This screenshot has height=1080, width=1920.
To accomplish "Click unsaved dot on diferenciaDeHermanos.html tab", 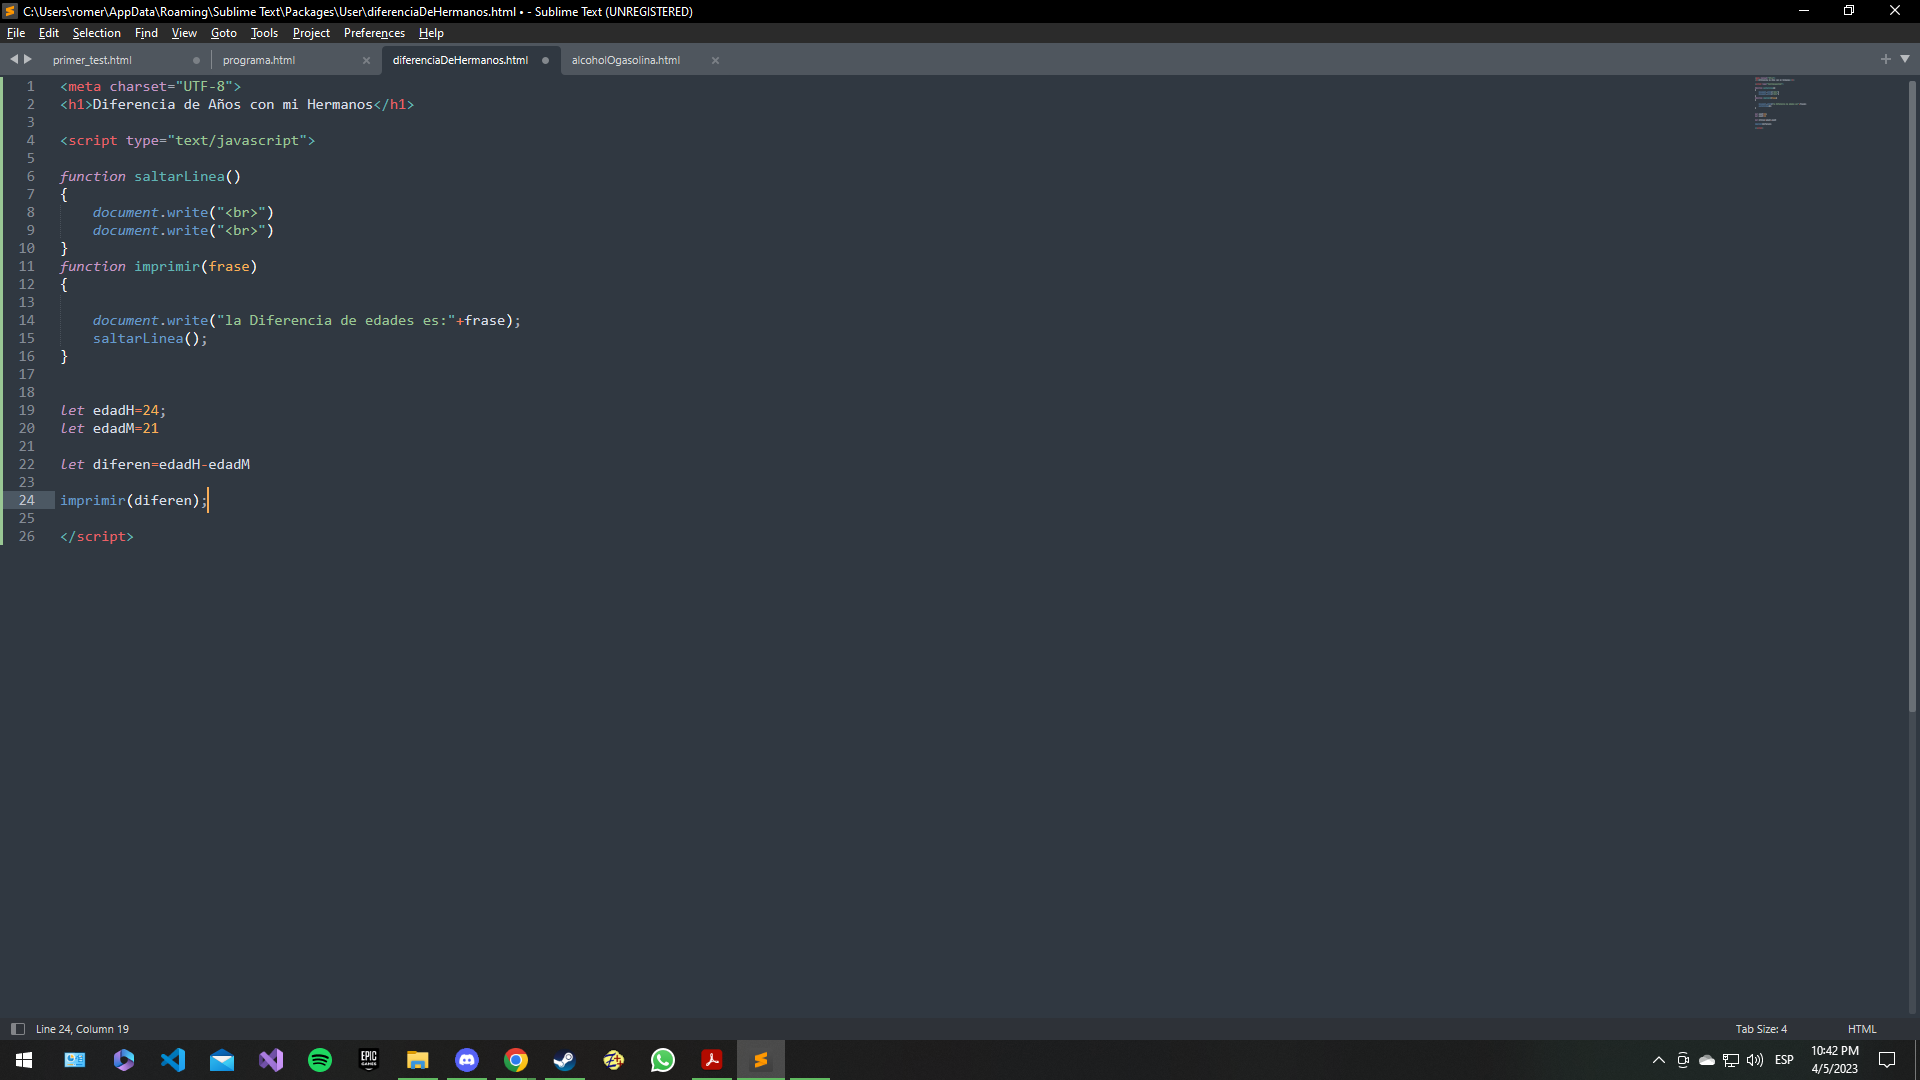I will [545, 60].
